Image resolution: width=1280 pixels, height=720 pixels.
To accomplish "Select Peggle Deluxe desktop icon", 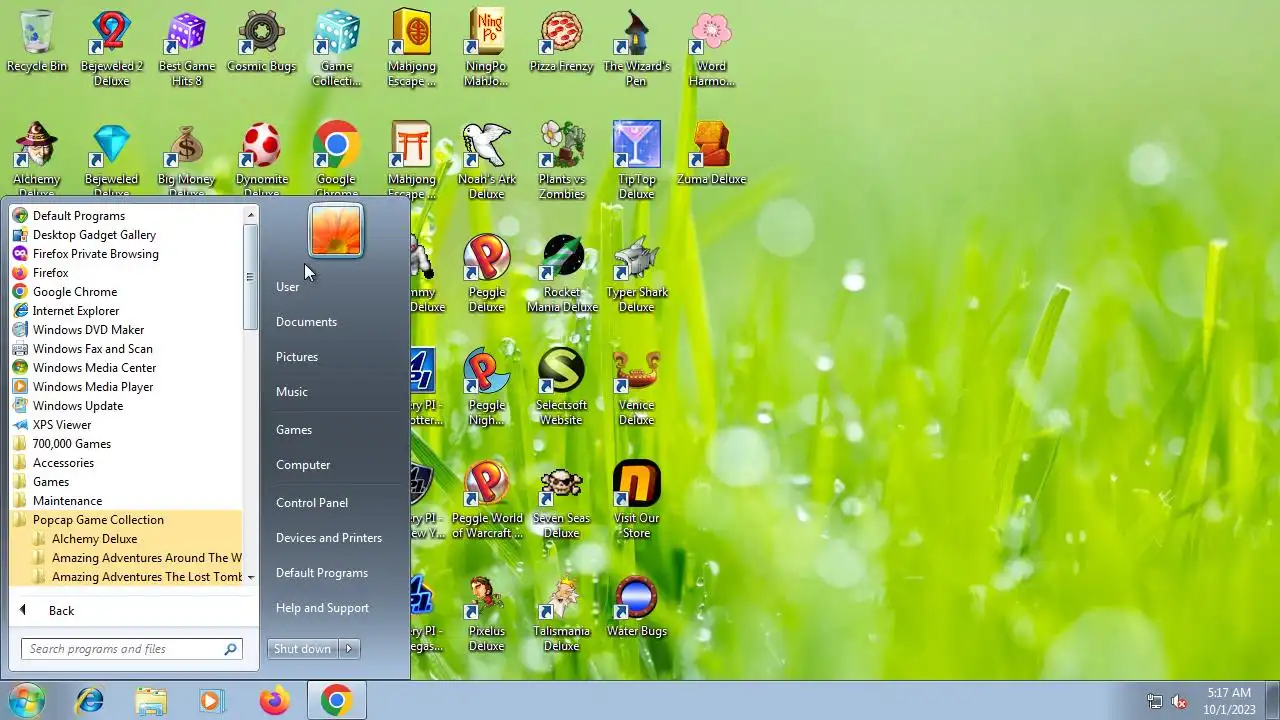I will (x=487, y=274).
